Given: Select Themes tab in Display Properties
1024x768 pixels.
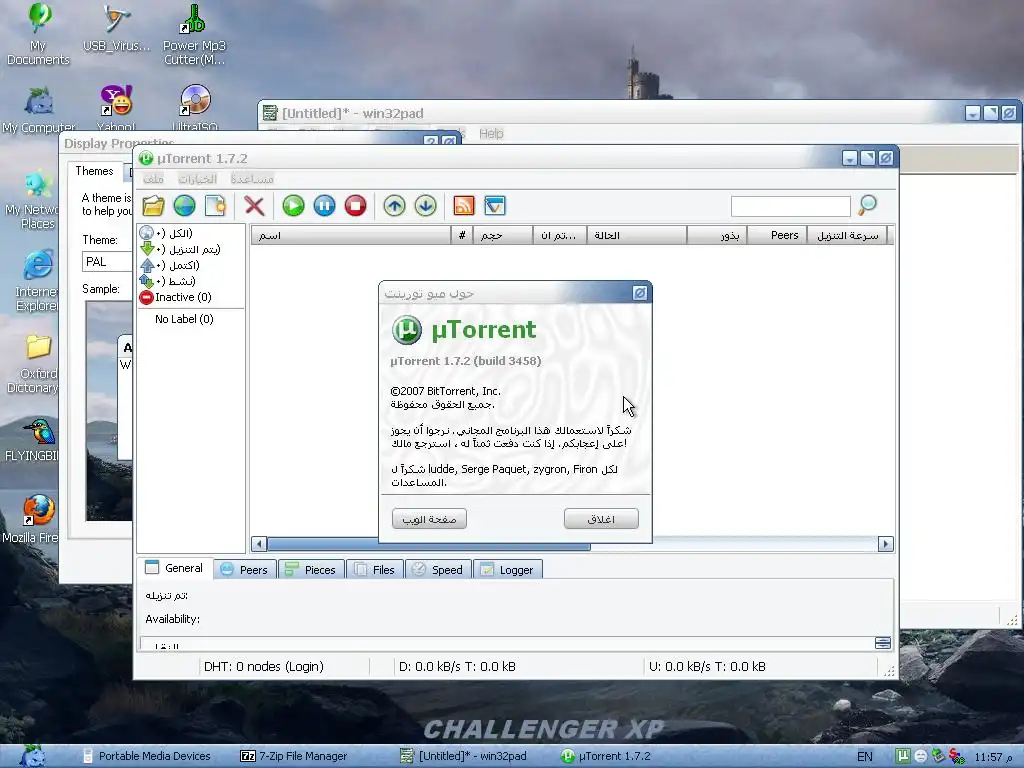Looking at the screenshot, I should 94,171.
